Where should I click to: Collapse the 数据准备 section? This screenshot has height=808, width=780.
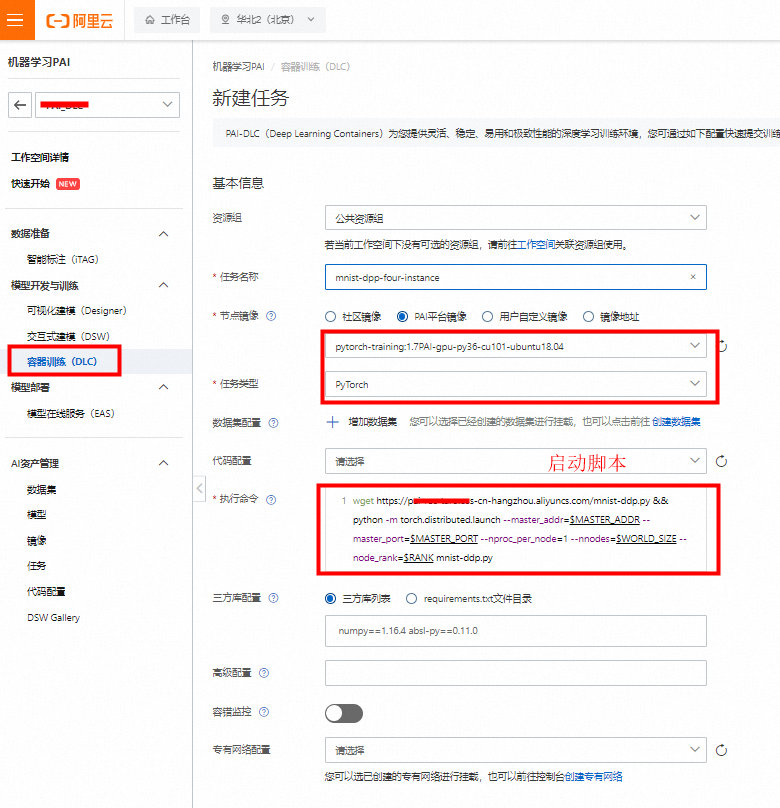[164, 233]
